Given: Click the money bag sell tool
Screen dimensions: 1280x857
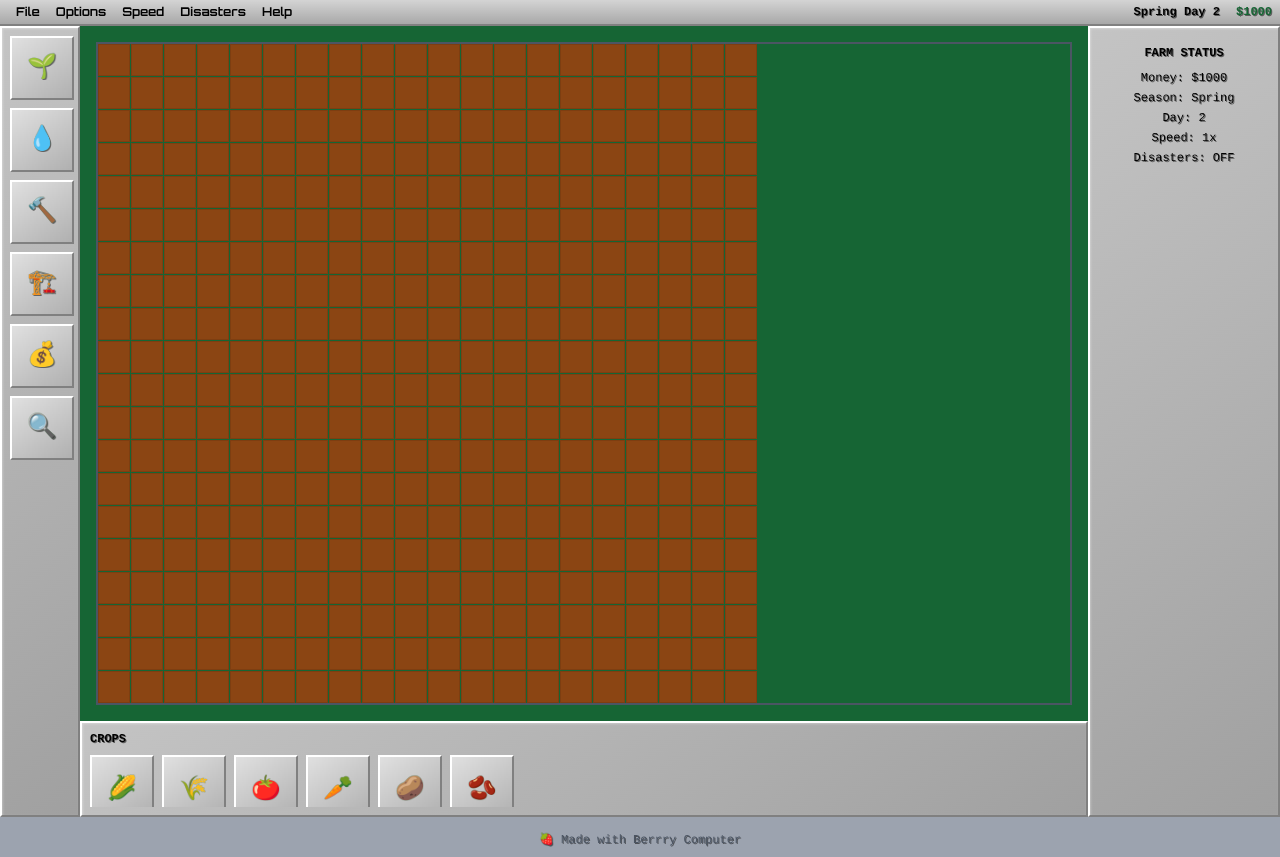Looking at the screenshot, I should (42, 356).
